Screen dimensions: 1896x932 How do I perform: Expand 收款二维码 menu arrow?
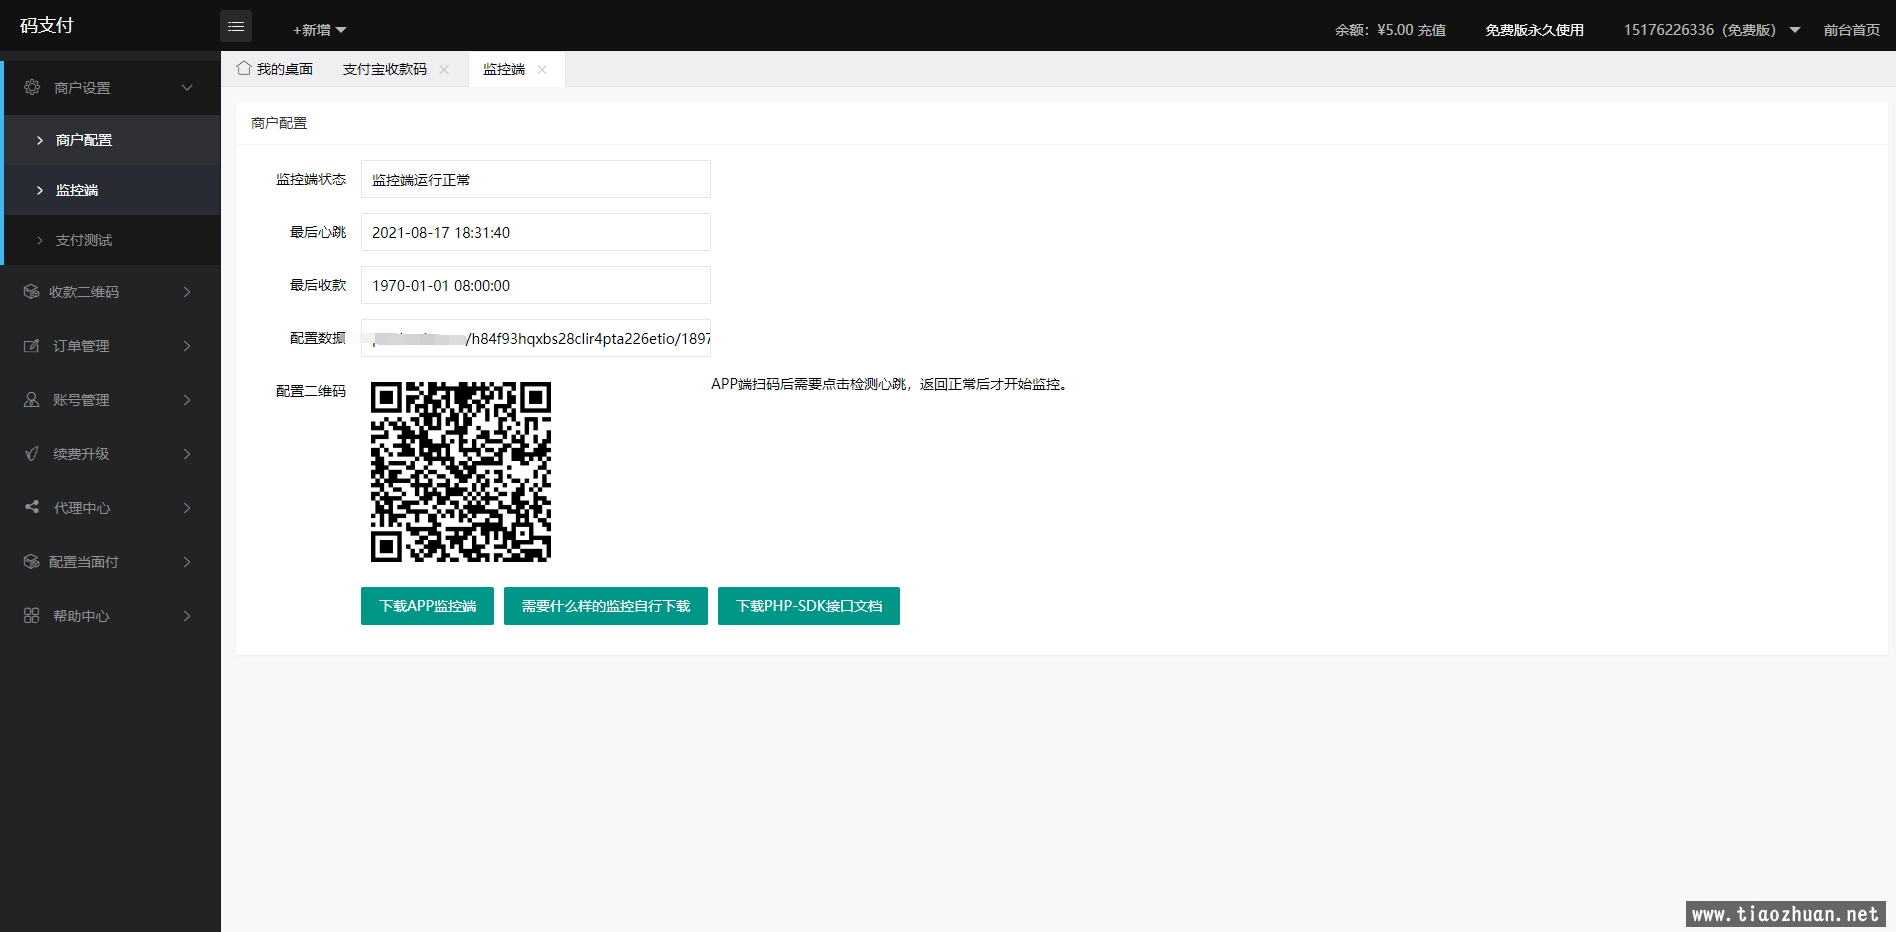pos(187,292)
